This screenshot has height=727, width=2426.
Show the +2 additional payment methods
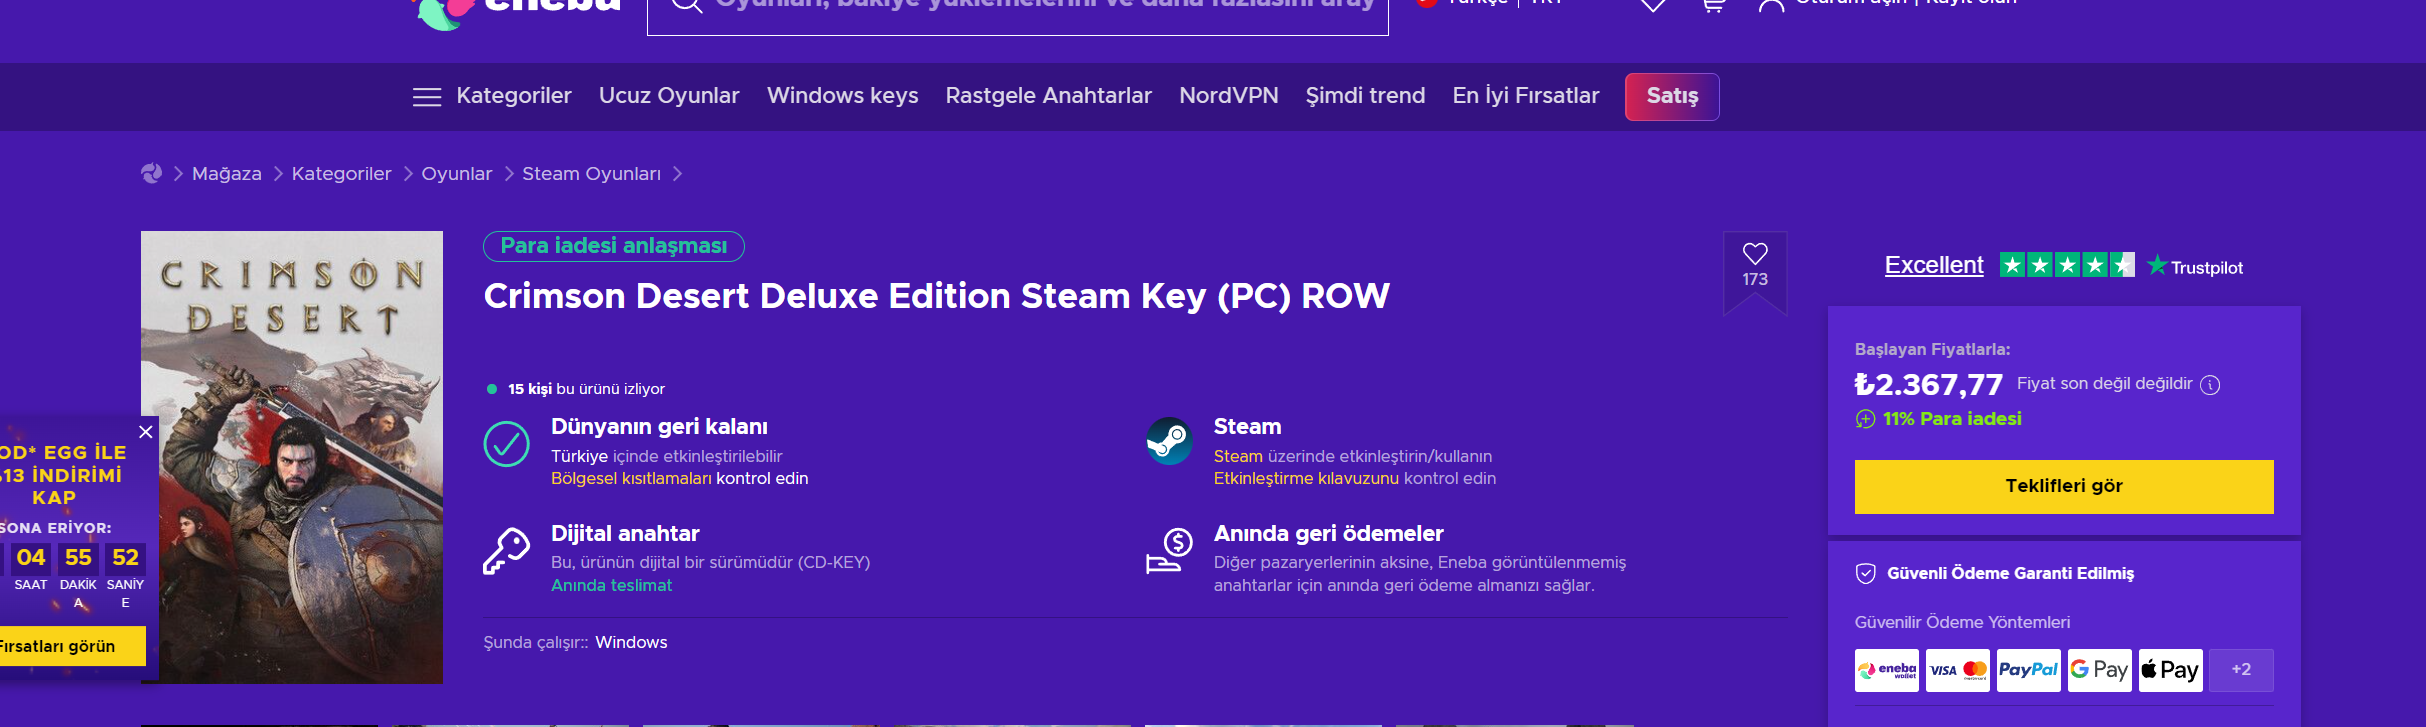(x=2241, y=670)
